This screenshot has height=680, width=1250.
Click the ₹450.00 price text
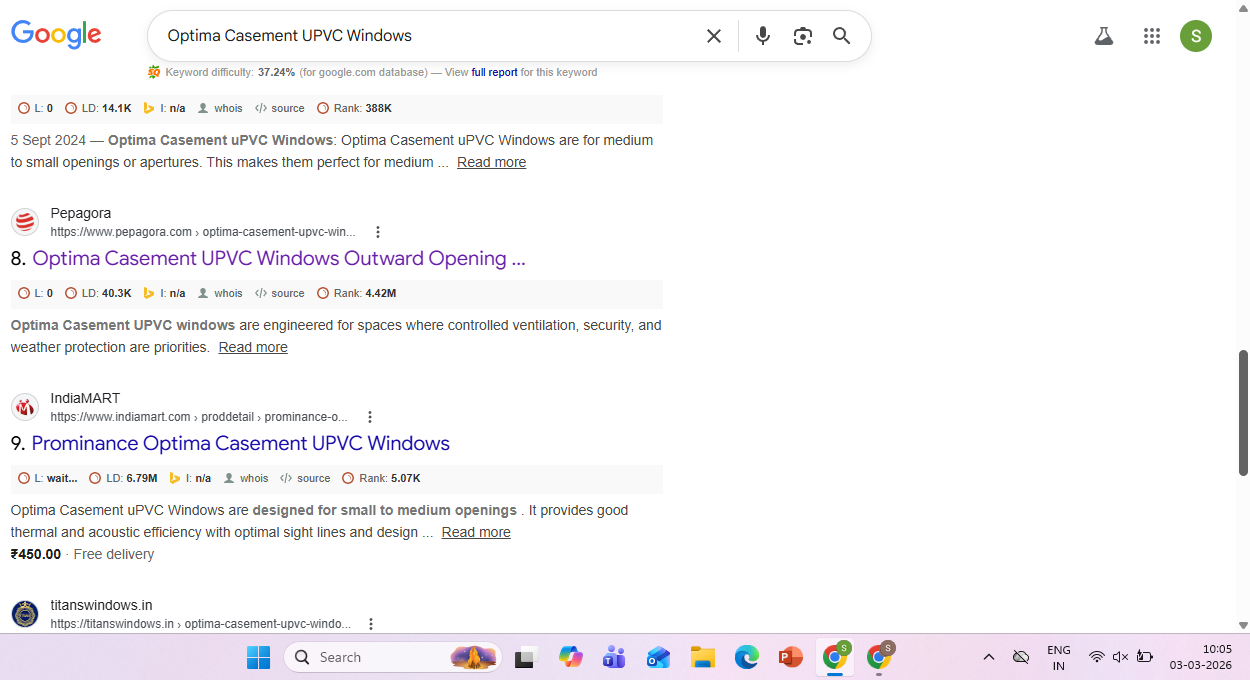click(36, 554)
